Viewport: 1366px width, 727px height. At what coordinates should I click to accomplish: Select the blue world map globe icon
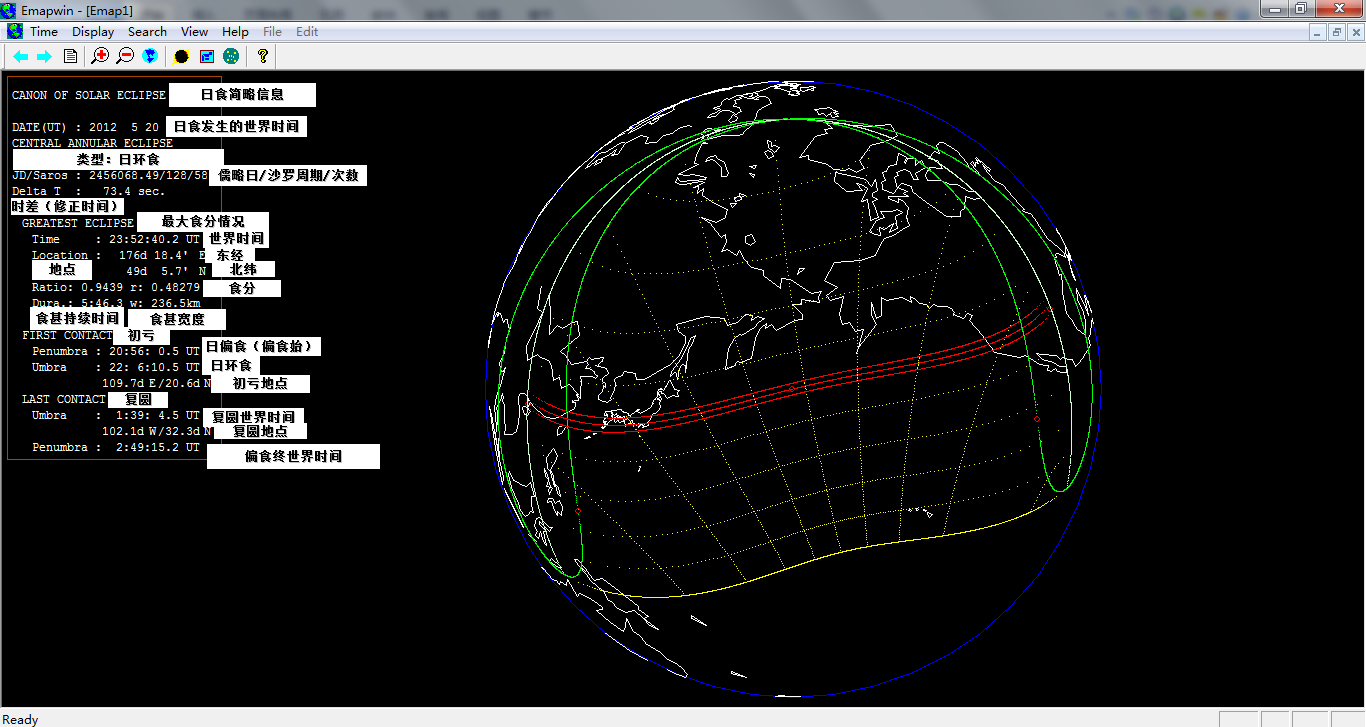pyautogui.click(x=150, y=56)
